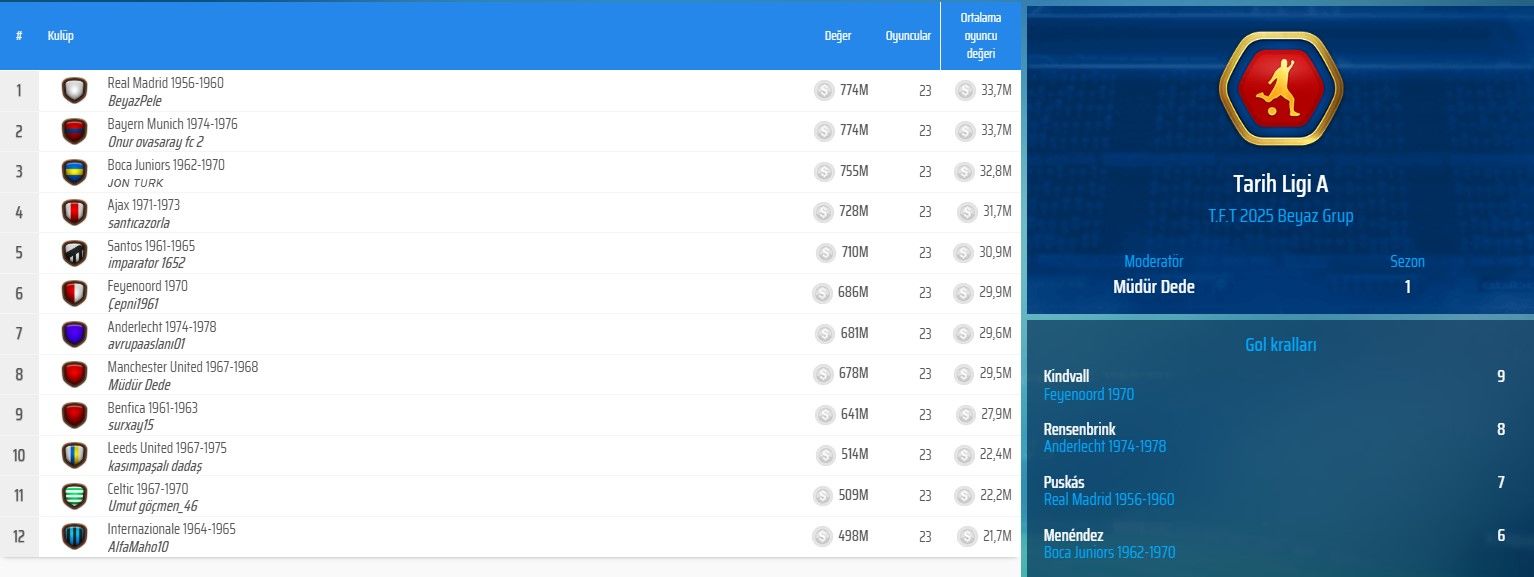The height and width of the screenshot is (577, 1534).
Task: Open Manchester United 1967-1968 club name
Action: (182, 367)
